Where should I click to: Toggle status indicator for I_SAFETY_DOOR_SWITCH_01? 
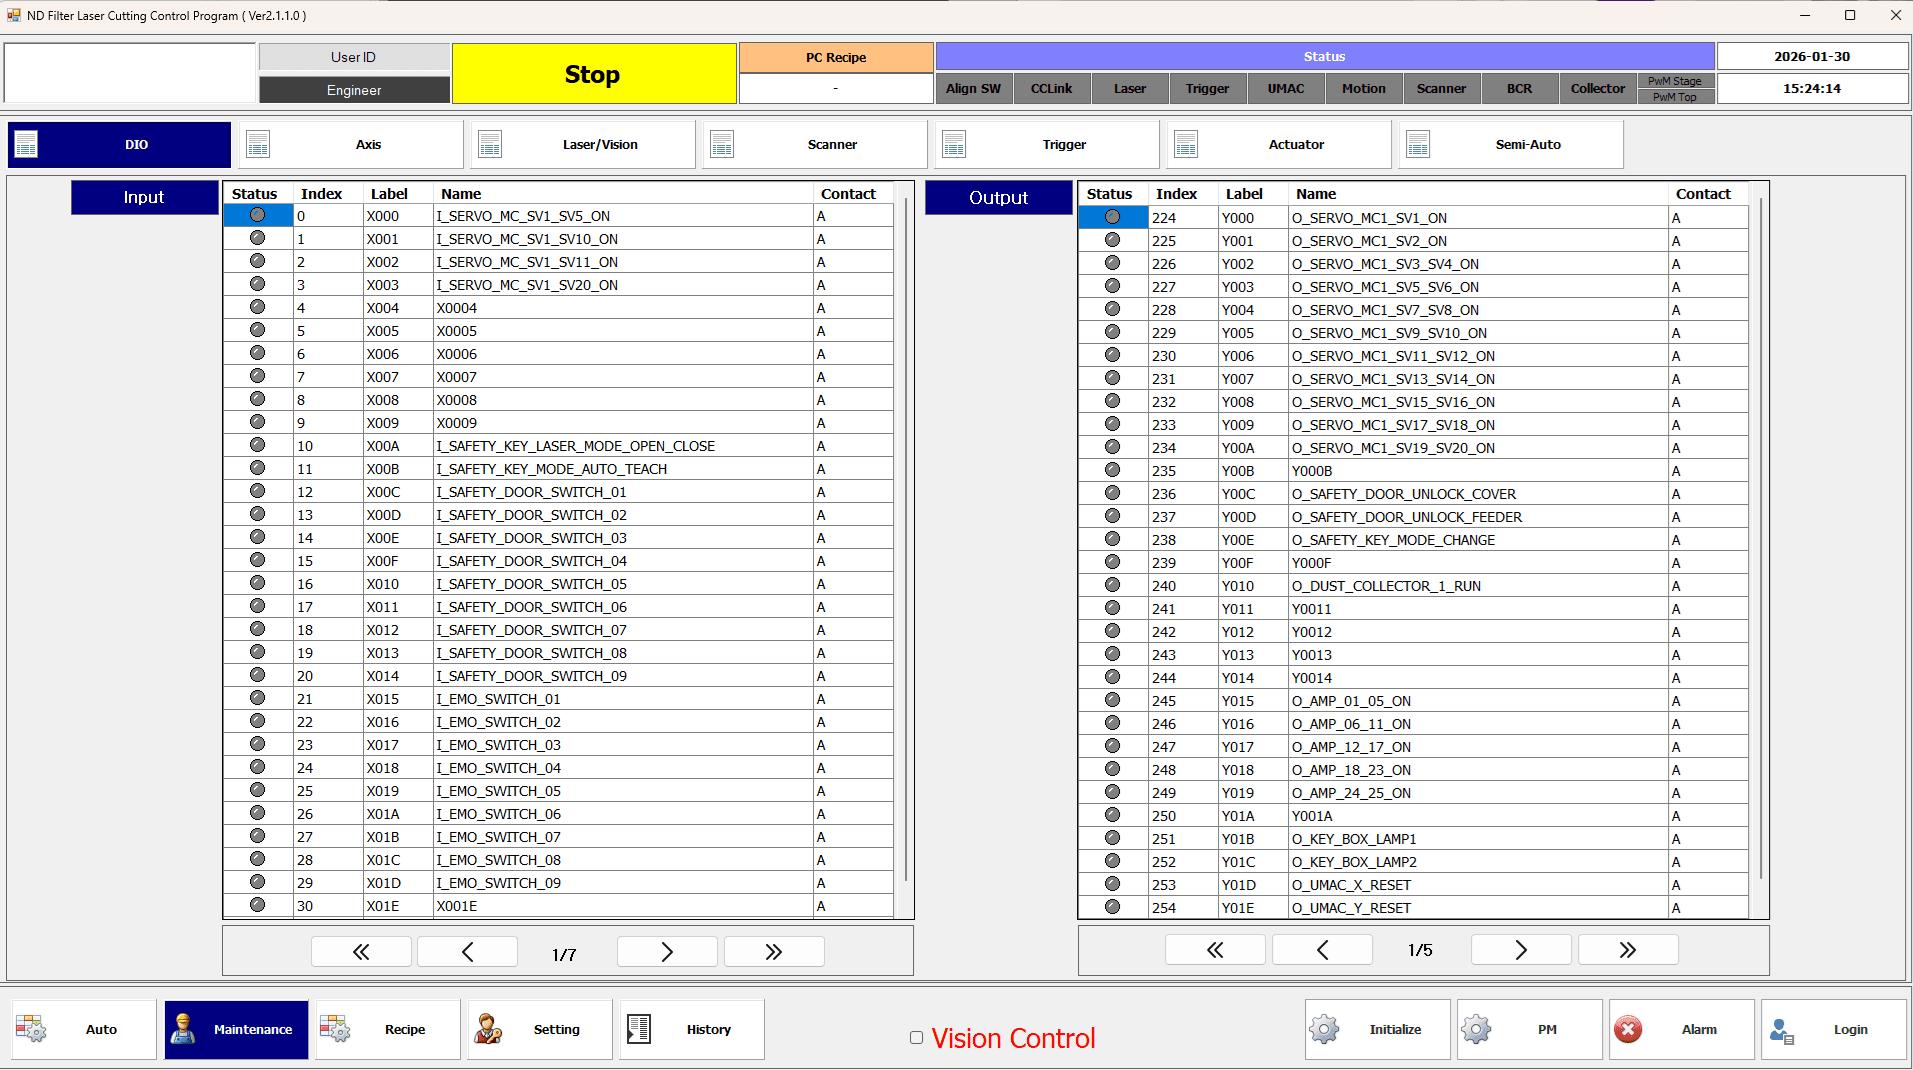tap(257, 491)
